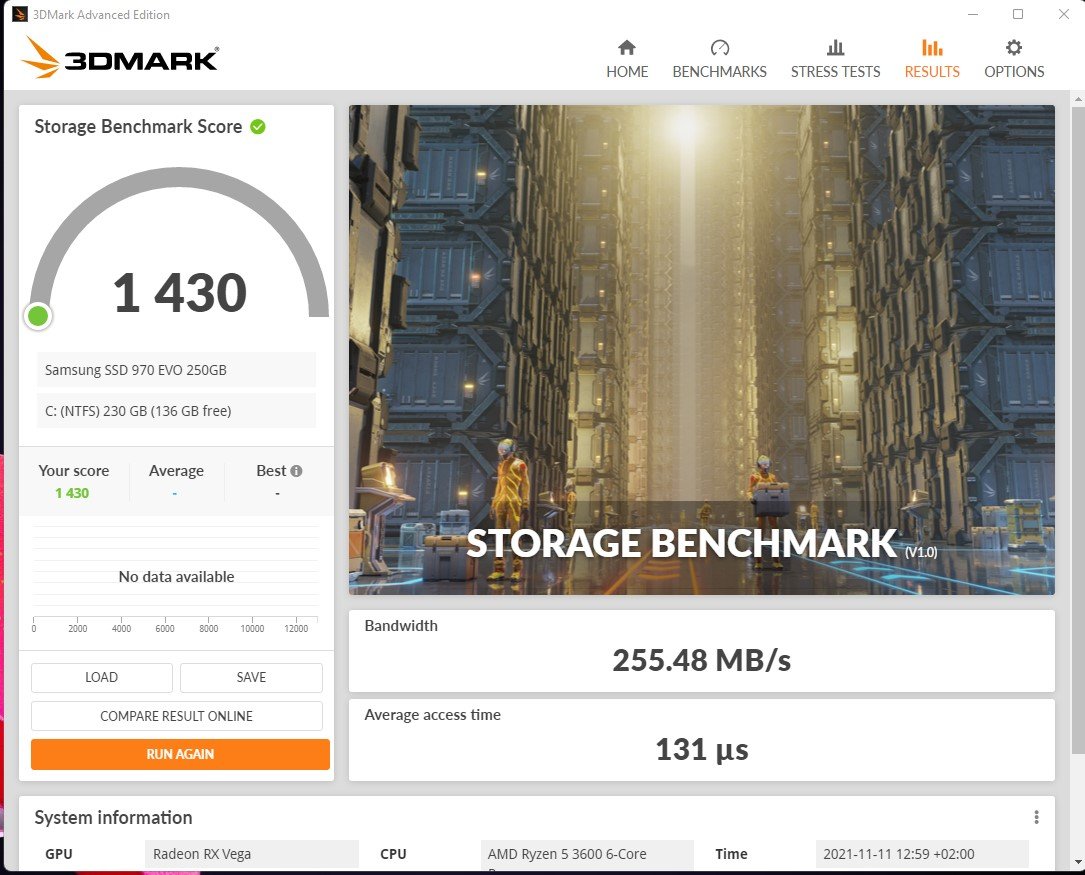Click the 2021-11-11 12:59 time field
This screenshot has width=1085, height=875.
tap(922, 854)
